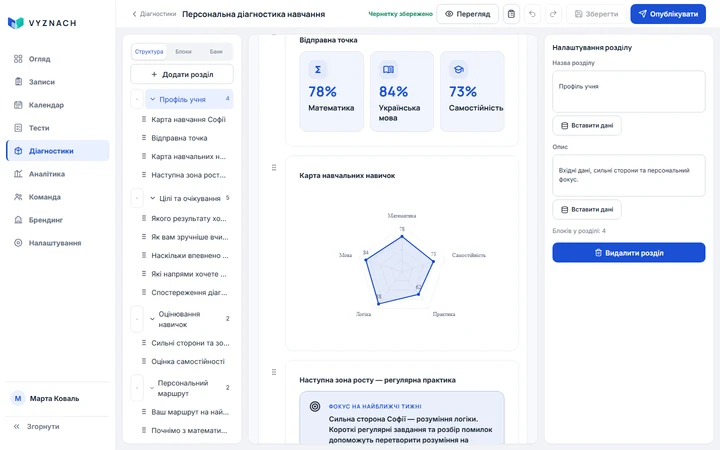Viewport: 720px width, 450px height.
Task: Click the clipboard icon in toolbar
Action: (511, 14)
